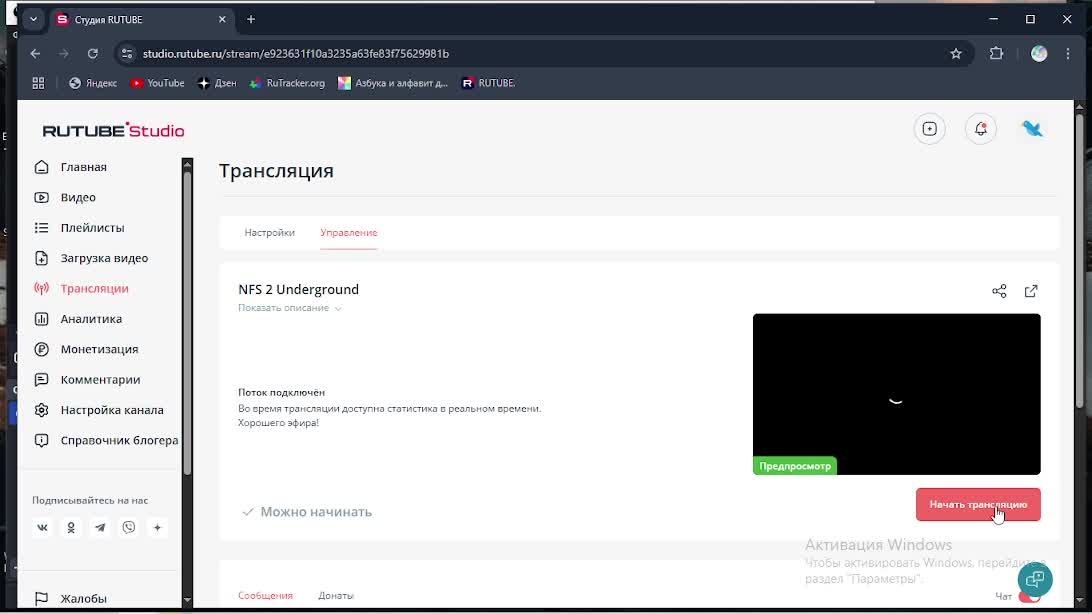Click the page vertical scrollbar
The height and width of the screenshot is (614, 1092).
coord(1080,258)
